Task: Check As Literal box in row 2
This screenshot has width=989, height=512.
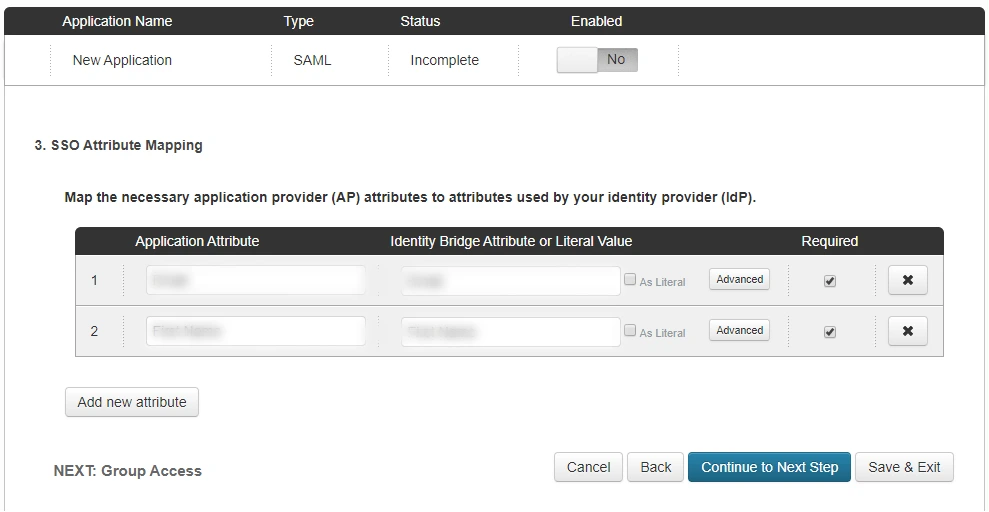Action: pos(630,330)
